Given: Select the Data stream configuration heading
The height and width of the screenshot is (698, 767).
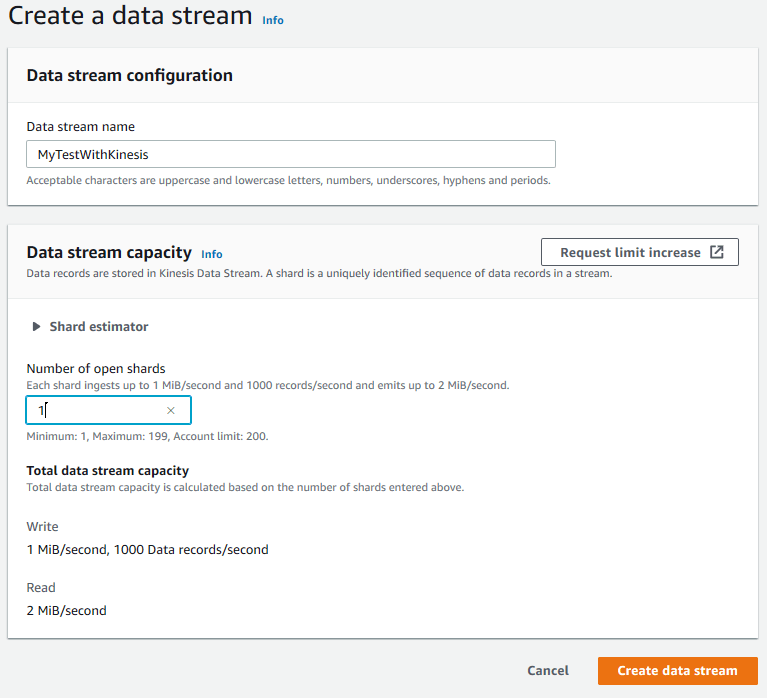Looking at the screenshot, I should 129,75.
